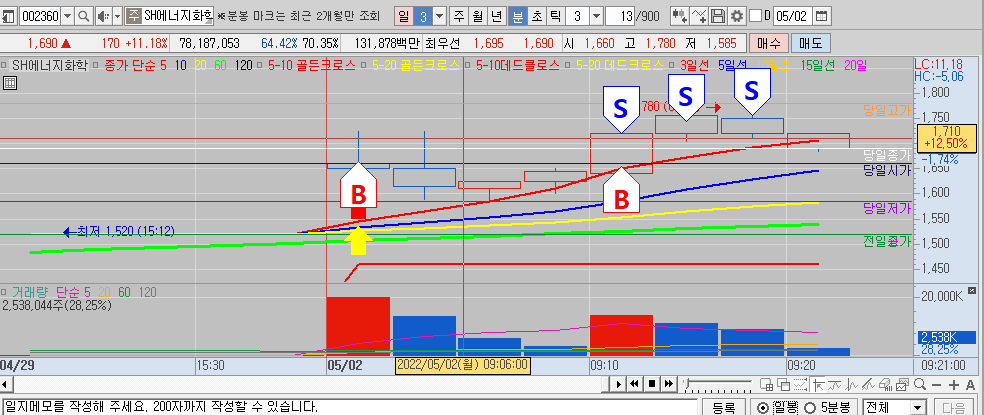Click the plus zoom in icon
984x415 pixels.
[x=954, y=385]
